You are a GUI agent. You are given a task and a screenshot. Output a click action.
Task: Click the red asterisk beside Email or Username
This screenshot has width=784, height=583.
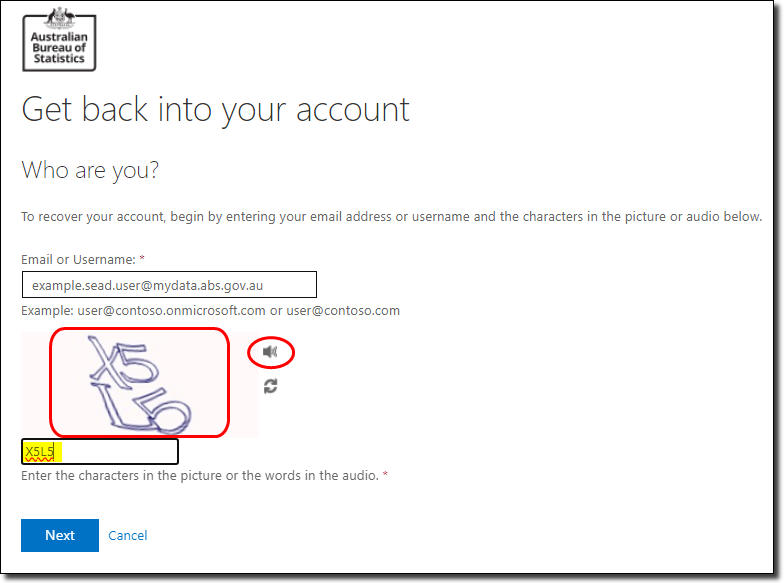pyautogui.click(x=142, y=260)
